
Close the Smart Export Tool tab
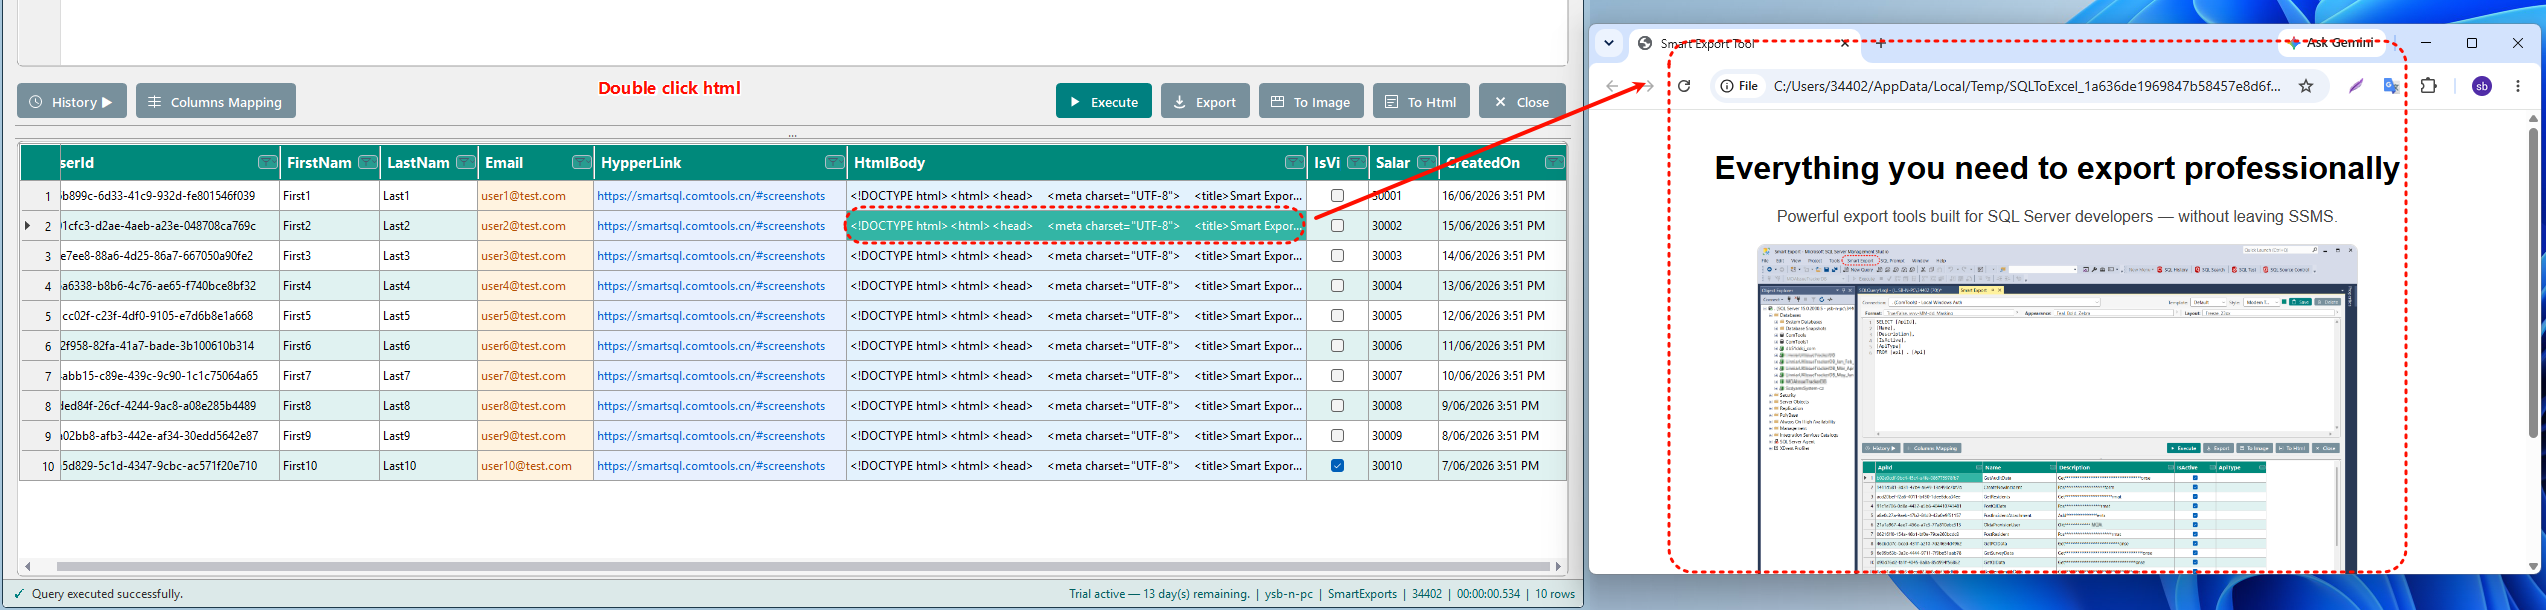click(x=1845, y=43)
